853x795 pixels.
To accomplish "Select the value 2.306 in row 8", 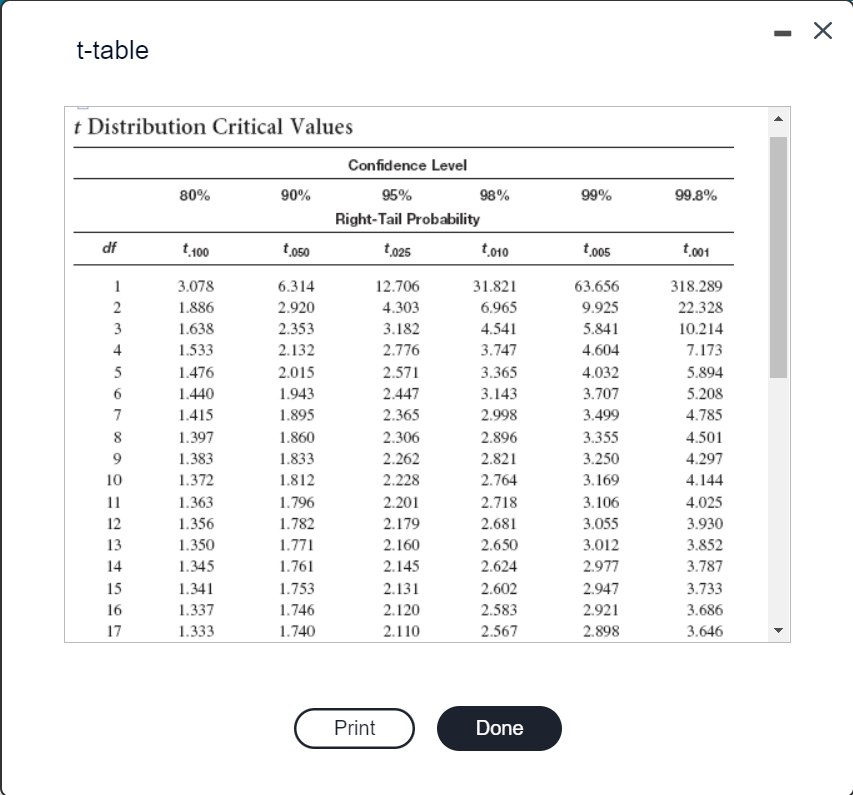I will 401,437.
